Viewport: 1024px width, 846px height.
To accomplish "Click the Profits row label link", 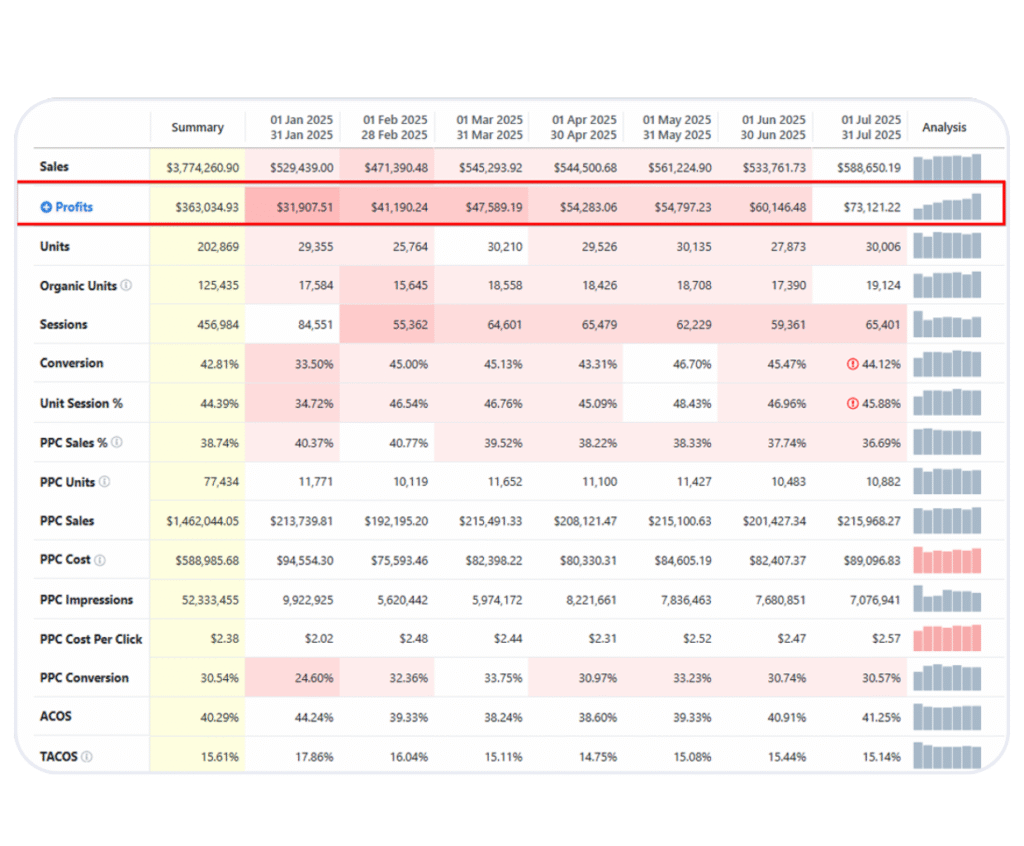I will click(74, 207).
